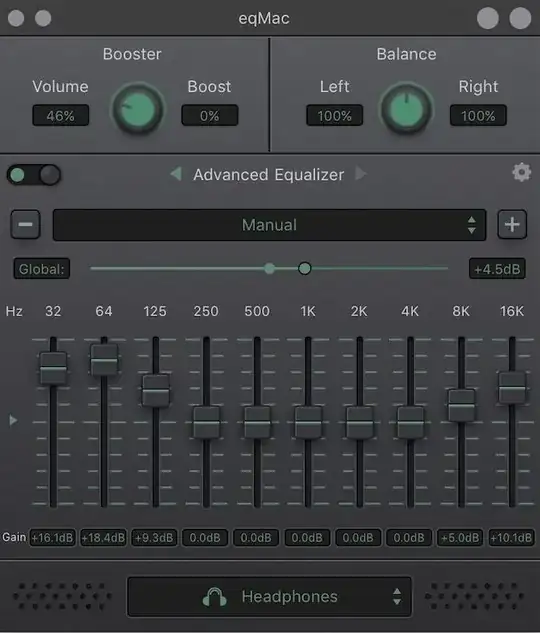Click the Global: label button

(x=42, y=268)
